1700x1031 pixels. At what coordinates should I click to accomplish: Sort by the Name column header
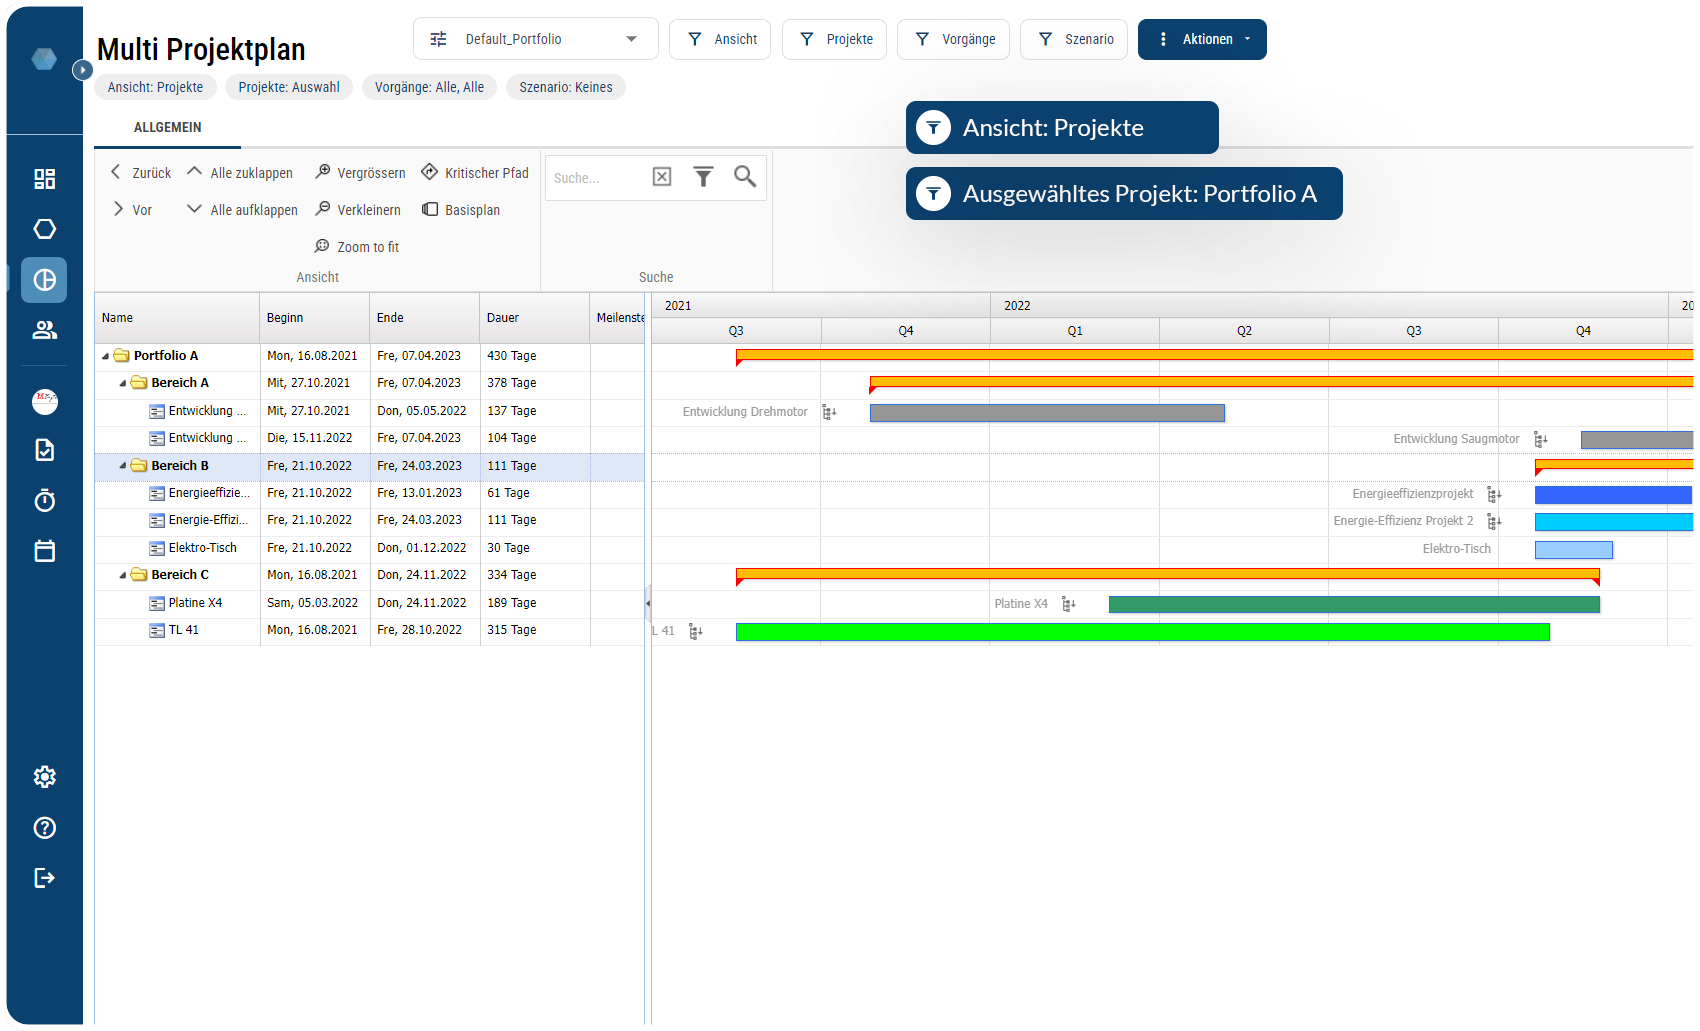pyautogui.click(x=177, y=318)
